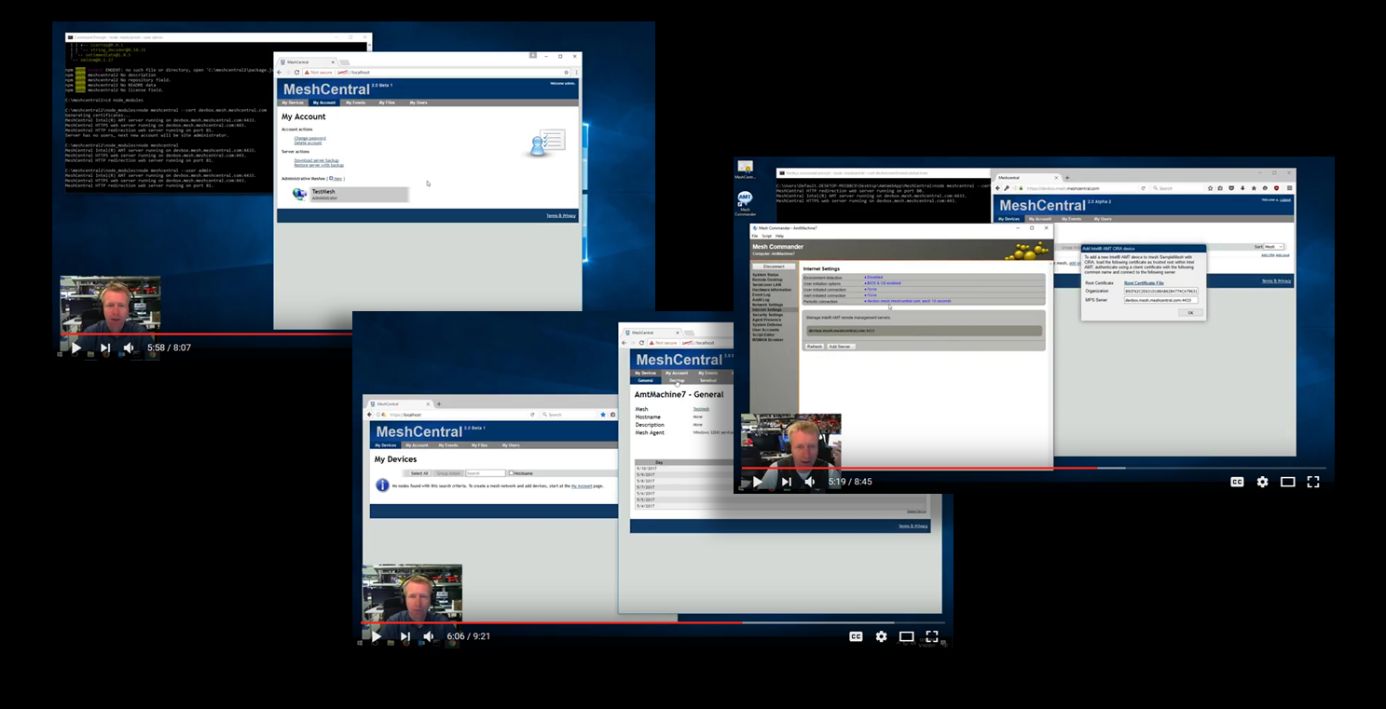Mute the 8:07 video's volume
This screenshot has width=1386, height=709.
click(x=129, y=348)
